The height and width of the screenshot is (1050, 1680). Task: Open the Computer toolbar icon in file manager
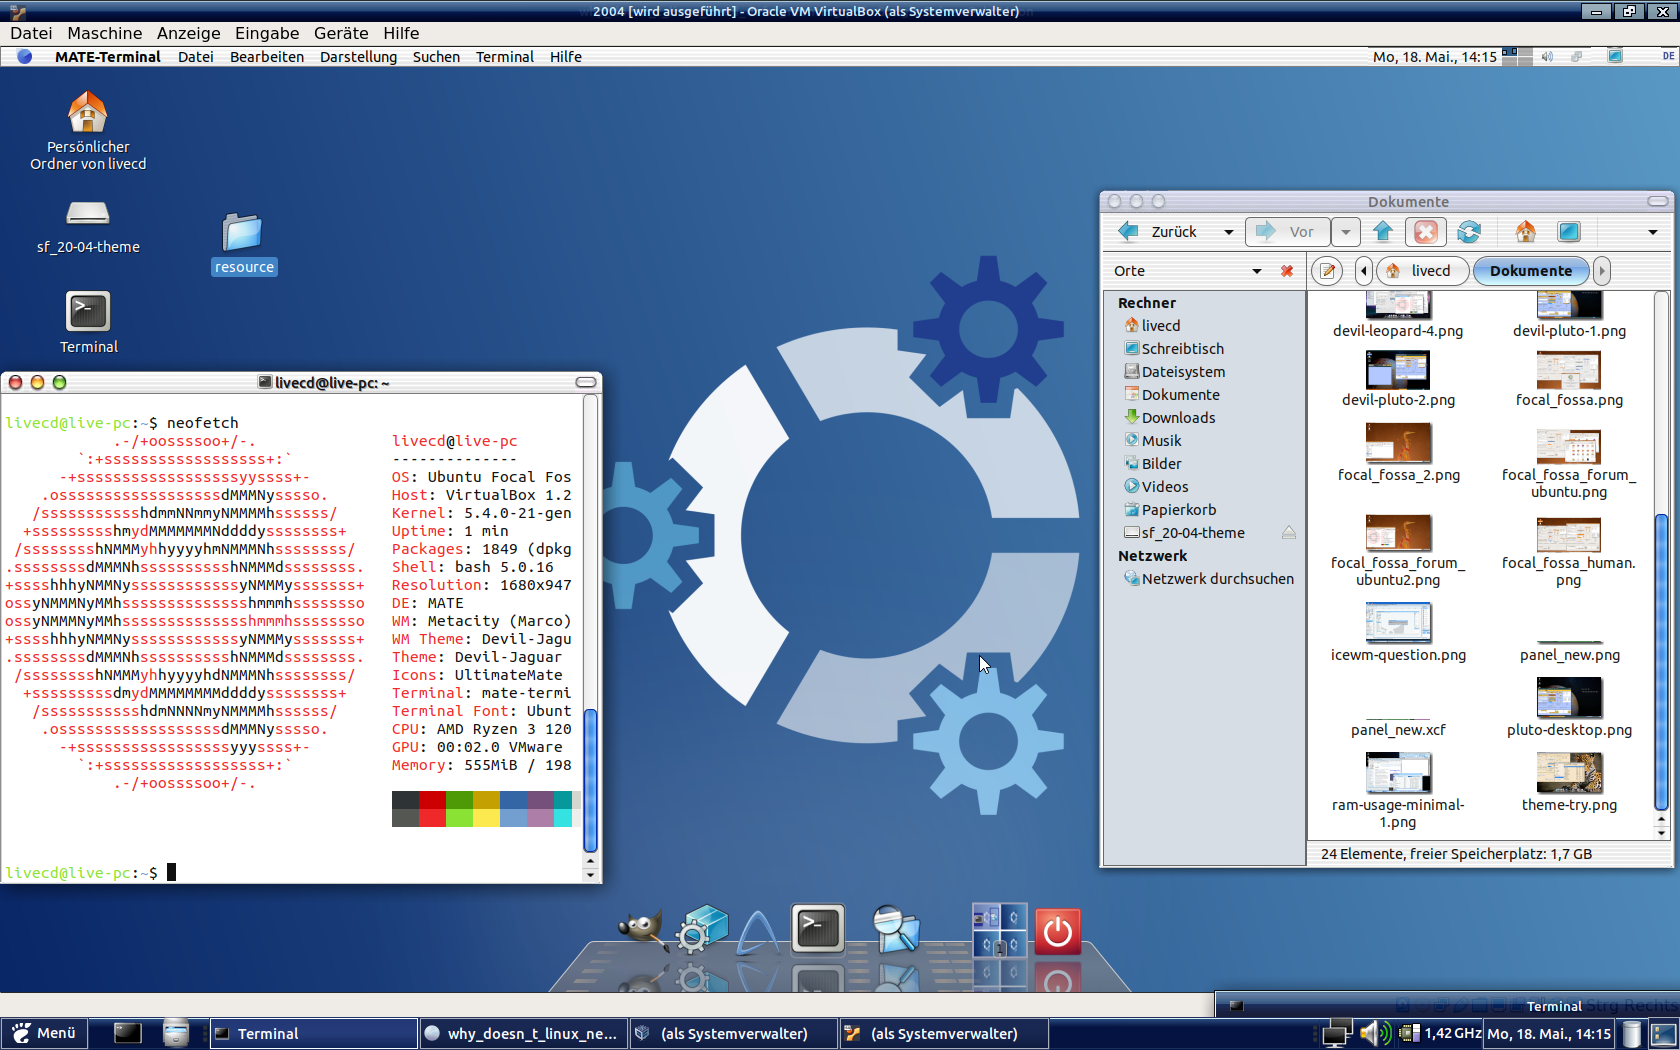coord(1569,232)
